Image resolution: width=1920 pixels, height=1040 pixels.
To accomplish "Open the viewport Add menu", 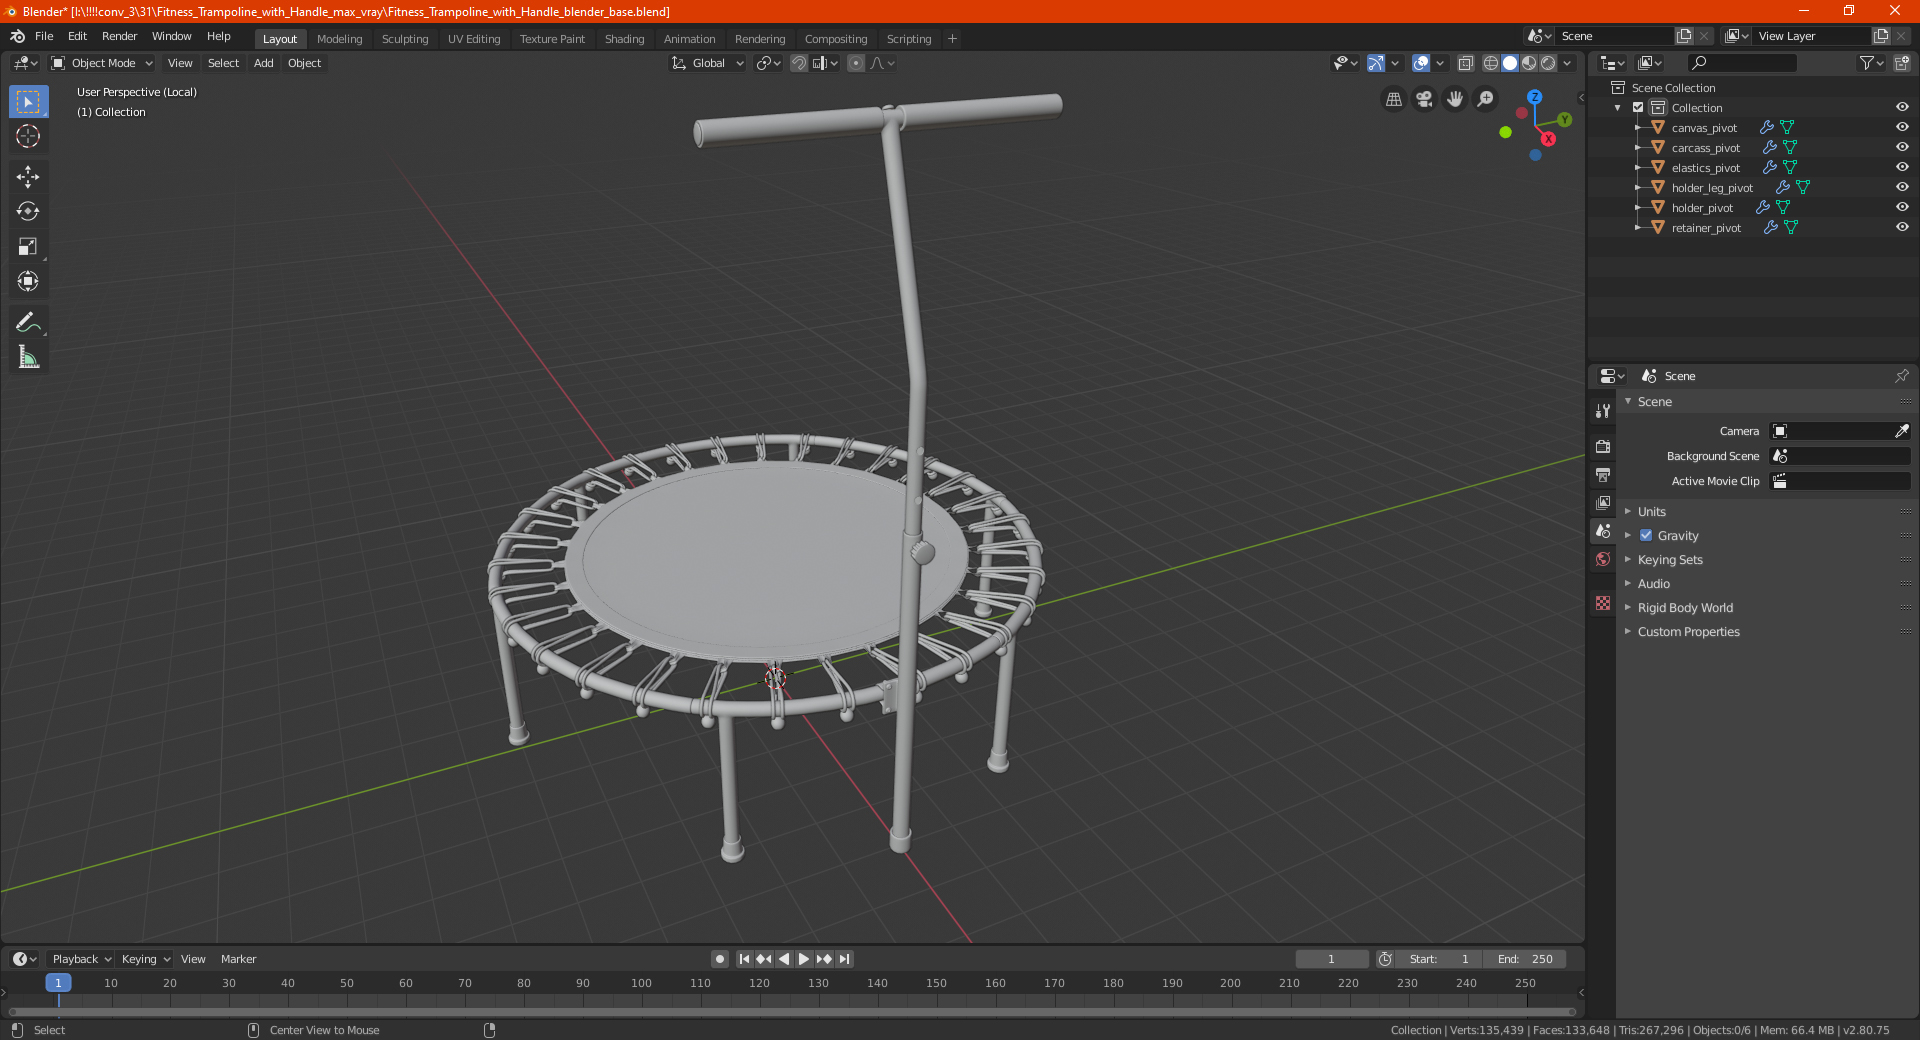I will point(263,63).
